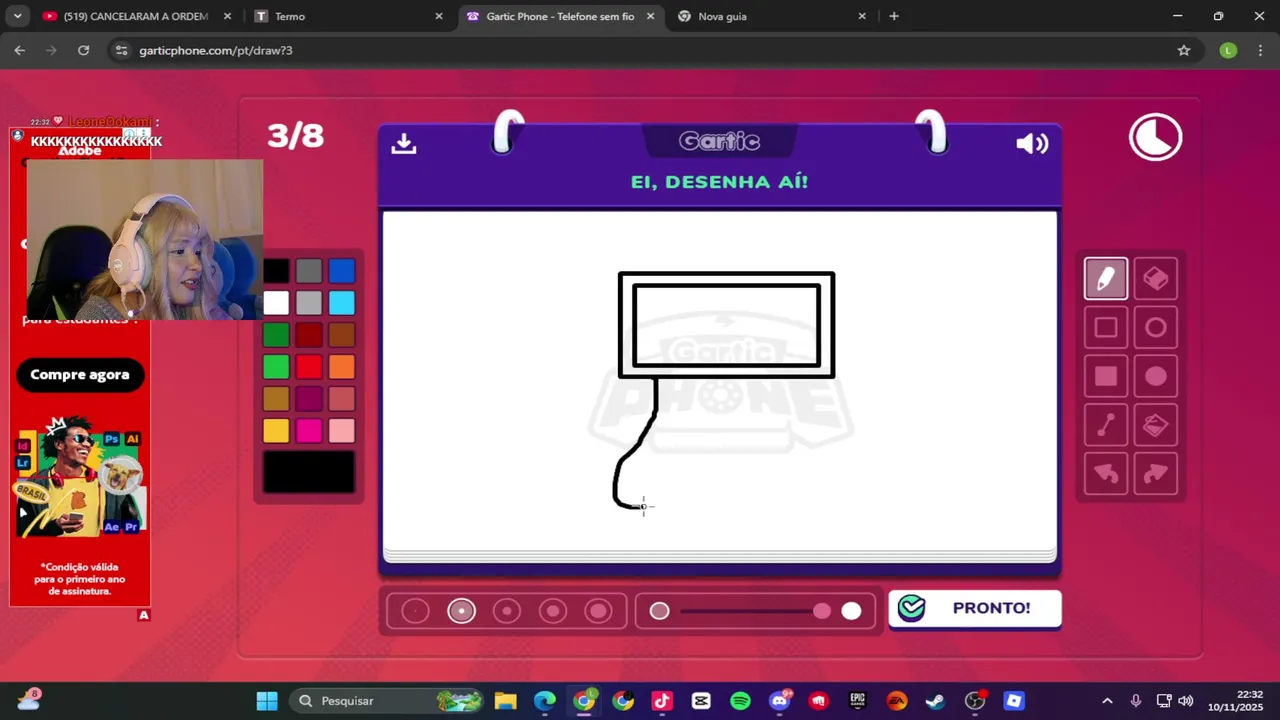This screenshot has width=1280, height=720.
Task: Select the paint bucket fill tool
Action: point(1156,426)
